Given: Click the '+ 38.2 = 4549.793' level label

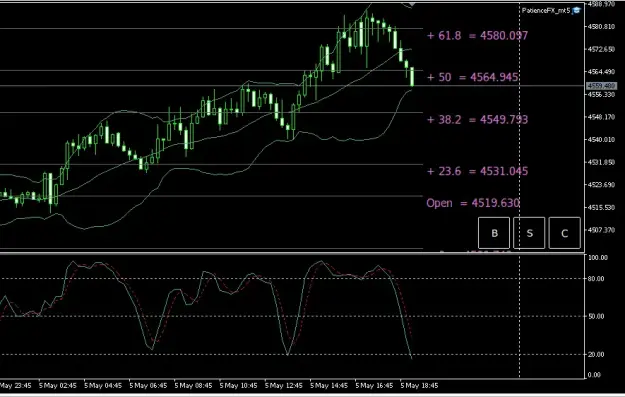Looking at the screenshot, I should click(x=477, y=119).
